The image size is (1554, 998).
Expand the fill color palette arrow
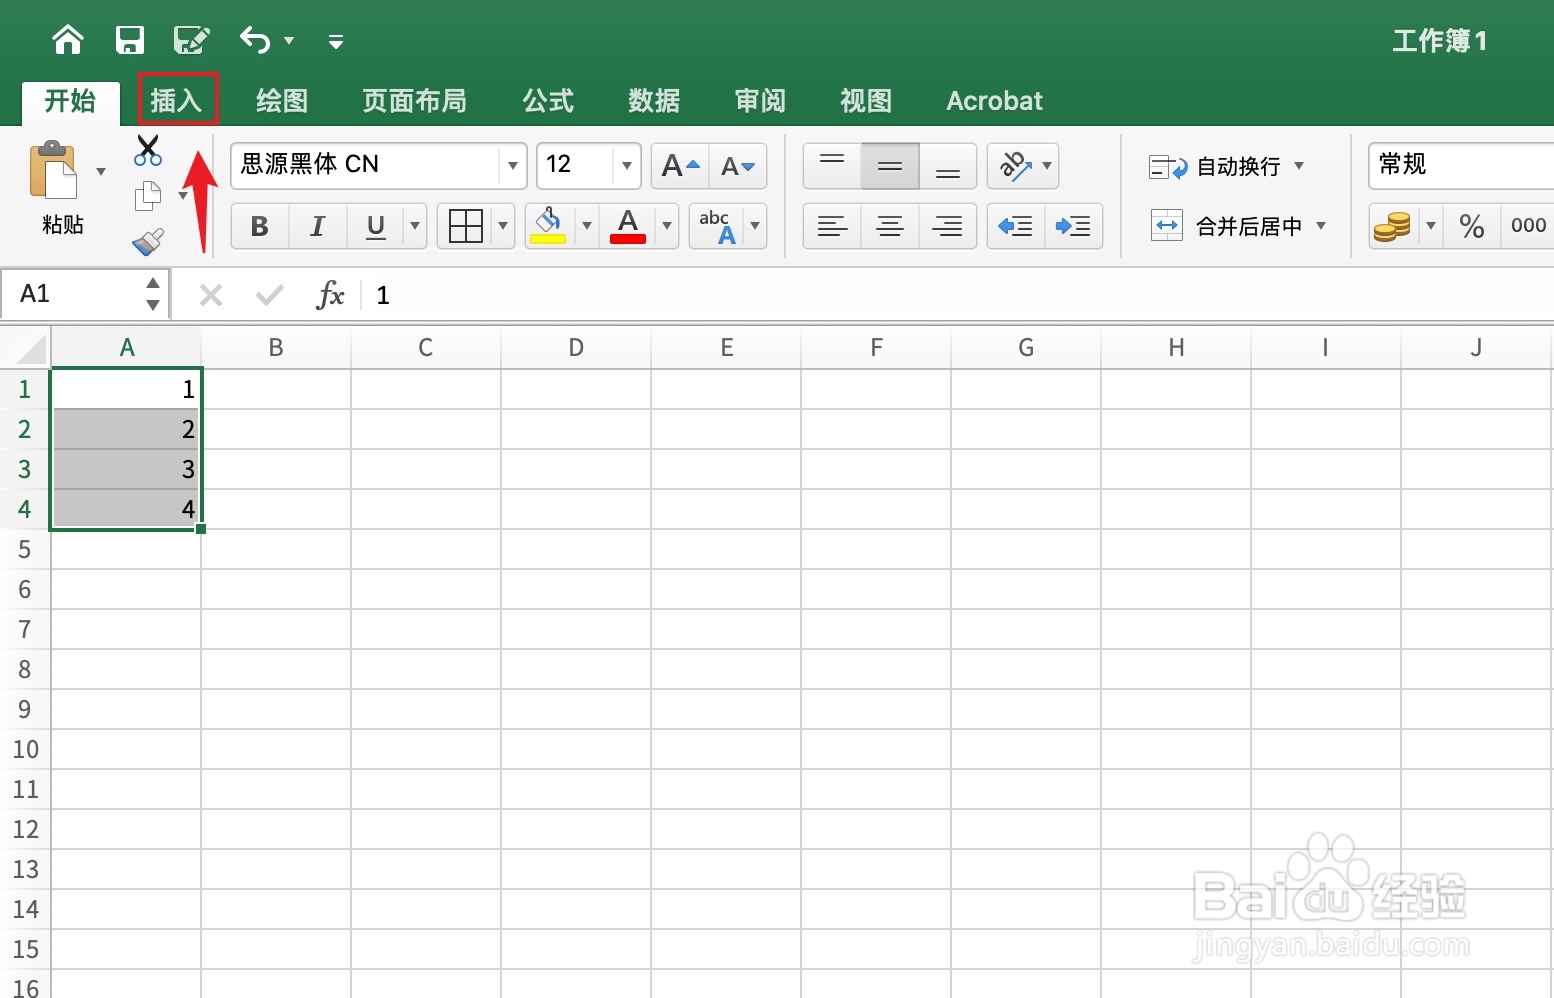(x=587, y=226)
